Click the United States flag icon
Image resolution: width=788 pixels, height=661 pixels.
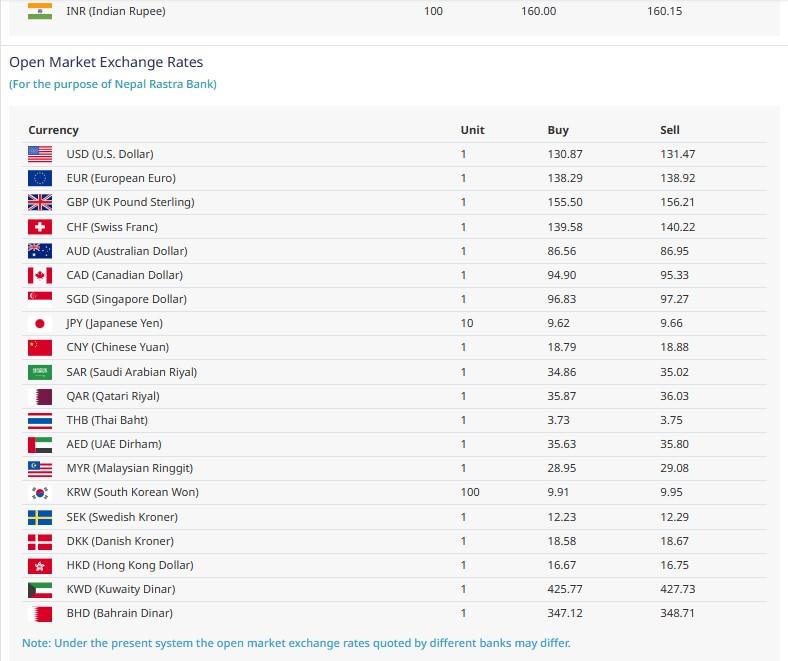coord(40,154)
